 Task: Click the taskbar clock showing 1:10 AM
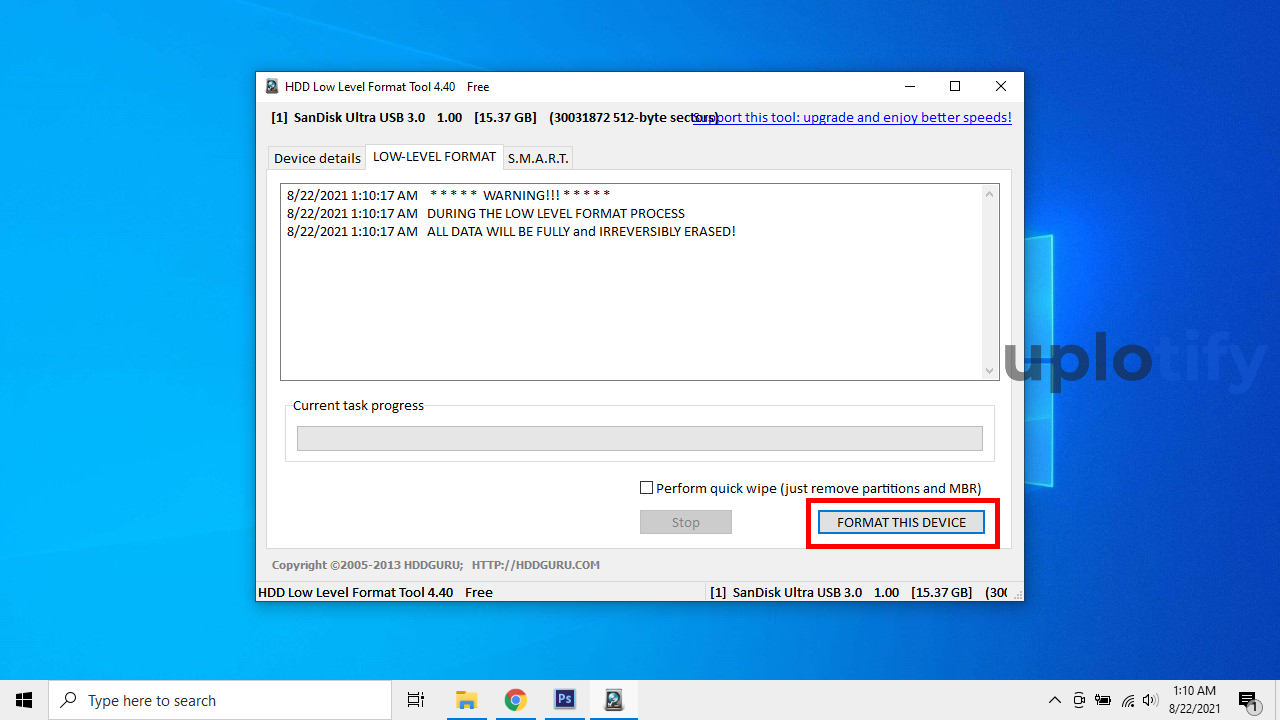point(1194,700)
